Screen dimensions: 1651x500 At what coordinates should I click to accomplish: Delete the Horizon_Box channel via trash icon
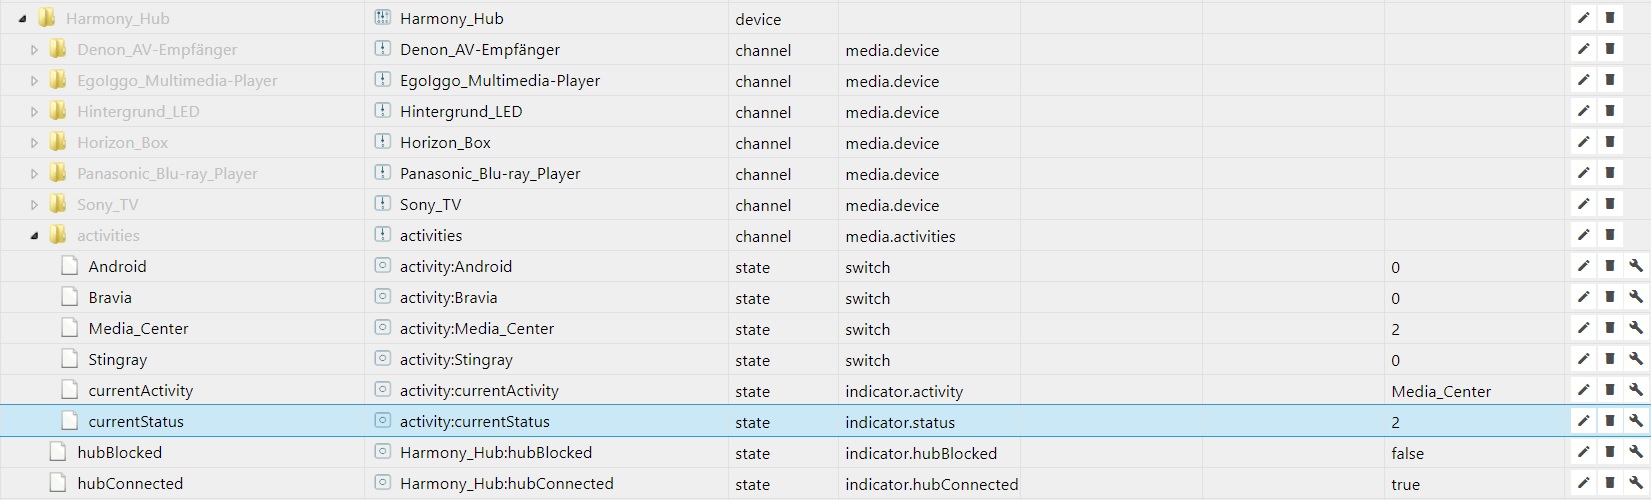click(x=1610, y=142)
